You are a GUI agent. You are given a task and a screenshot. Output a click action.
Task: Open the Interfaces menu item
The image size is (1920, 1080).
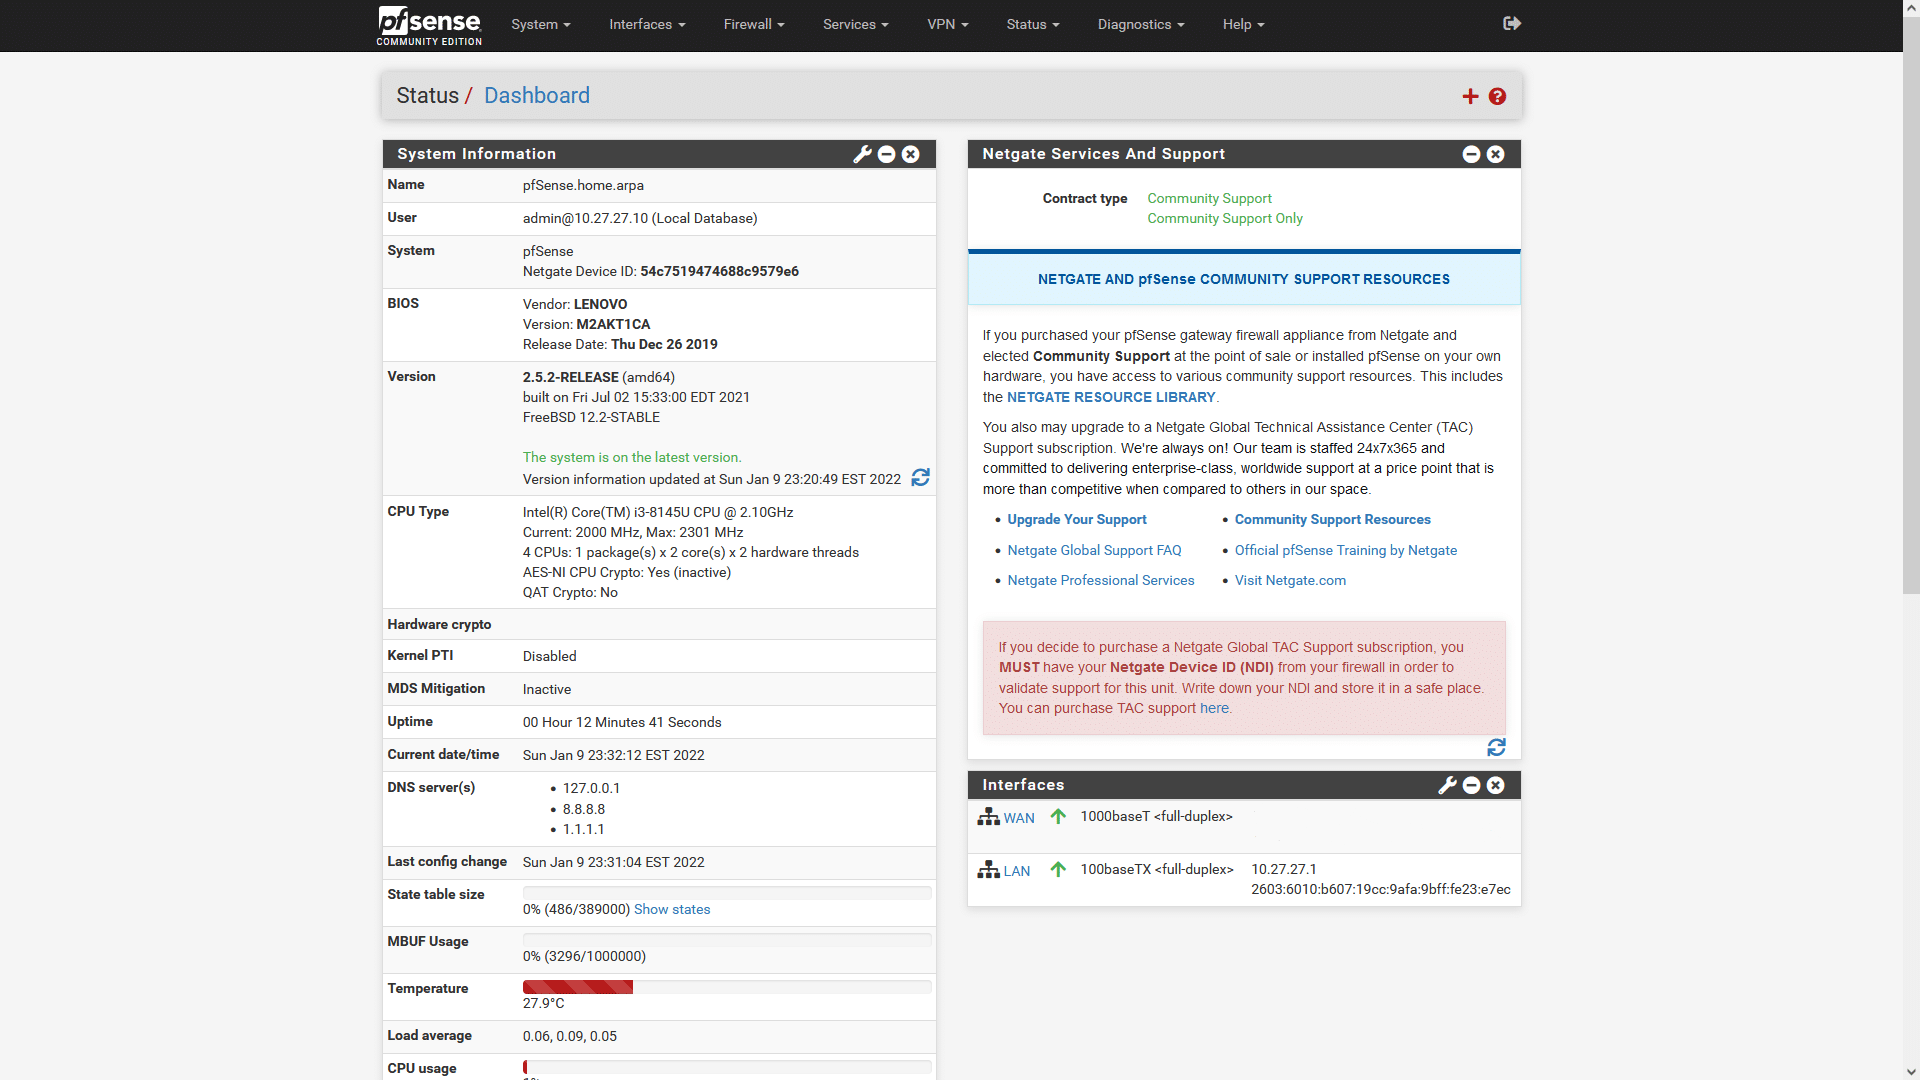(645, 24)
